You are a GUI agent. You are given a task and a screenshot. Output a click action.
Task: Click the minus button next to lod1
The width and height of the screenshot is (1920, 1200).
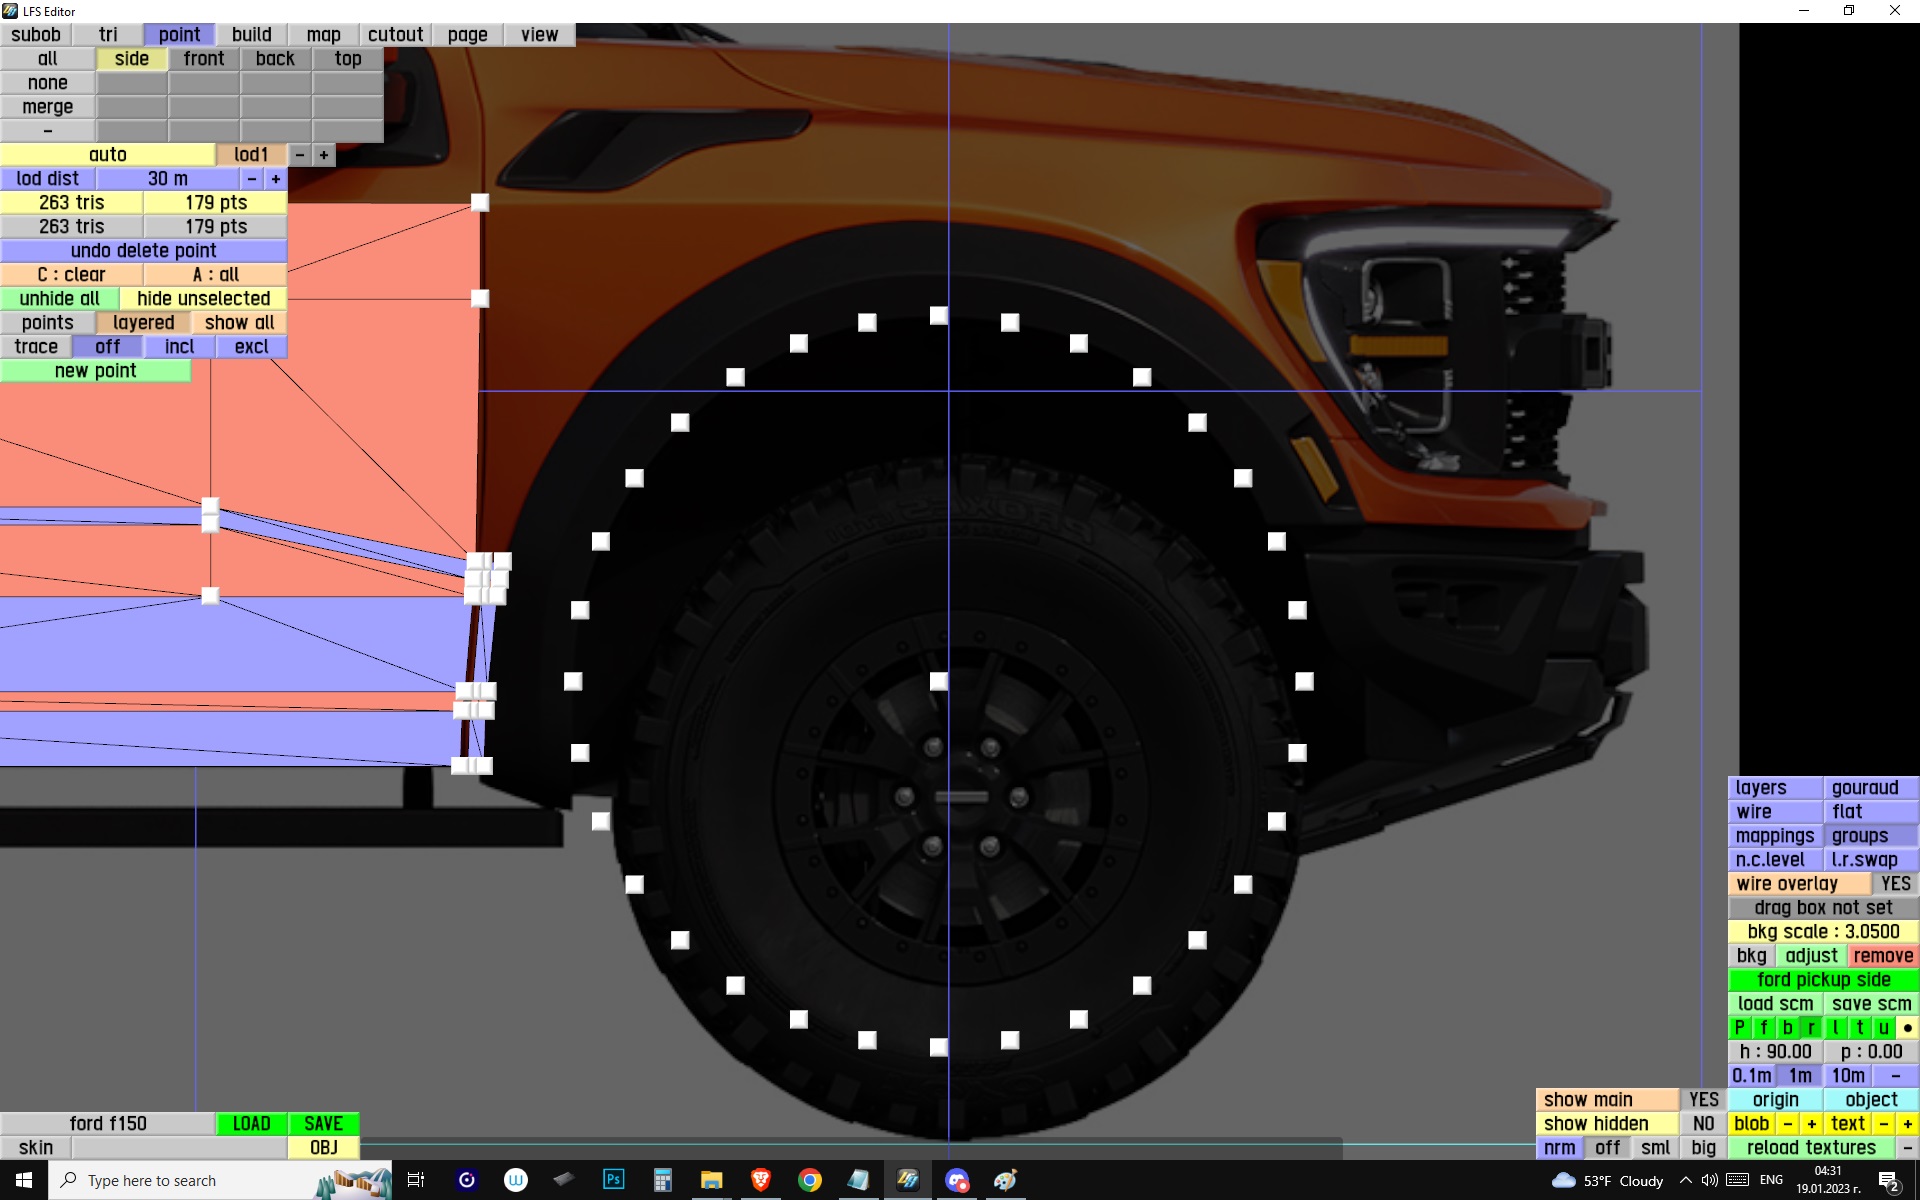pos(300,155)
